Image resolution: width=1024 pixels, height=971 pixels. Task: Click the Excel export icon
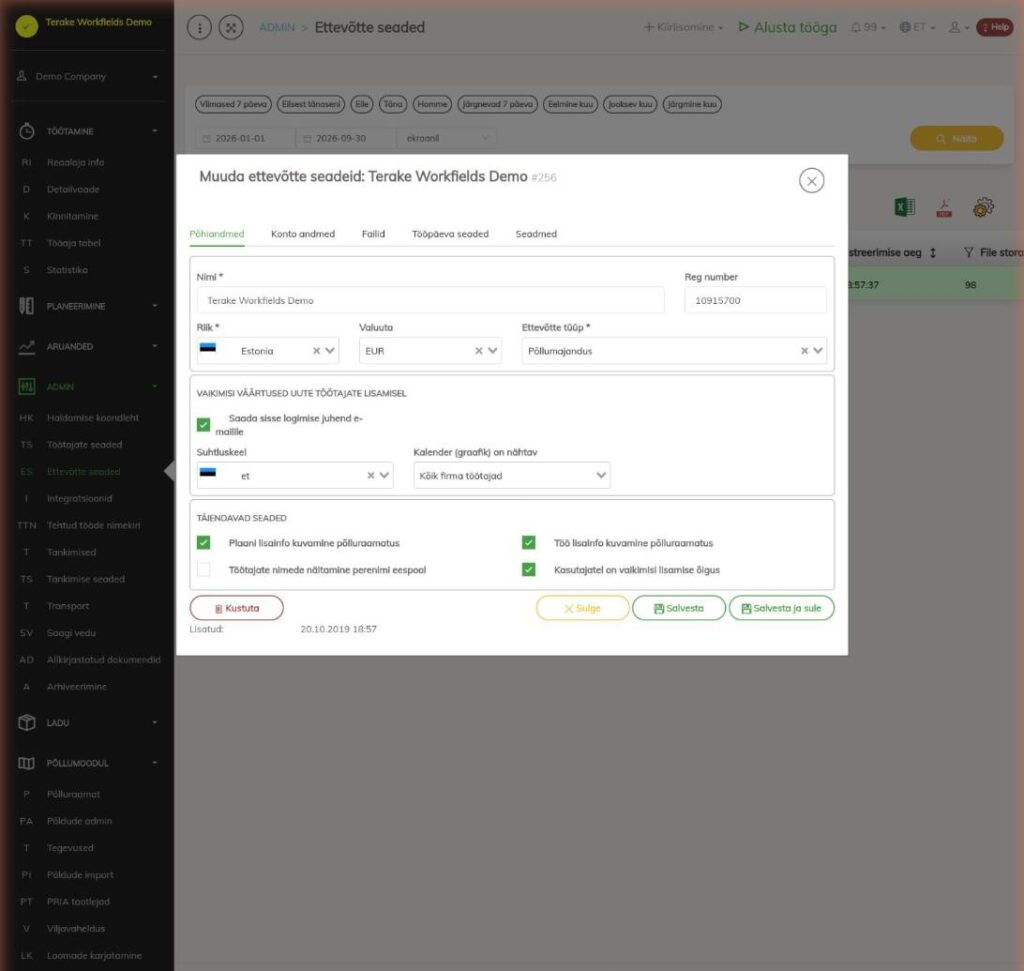[x=904, y=208]
